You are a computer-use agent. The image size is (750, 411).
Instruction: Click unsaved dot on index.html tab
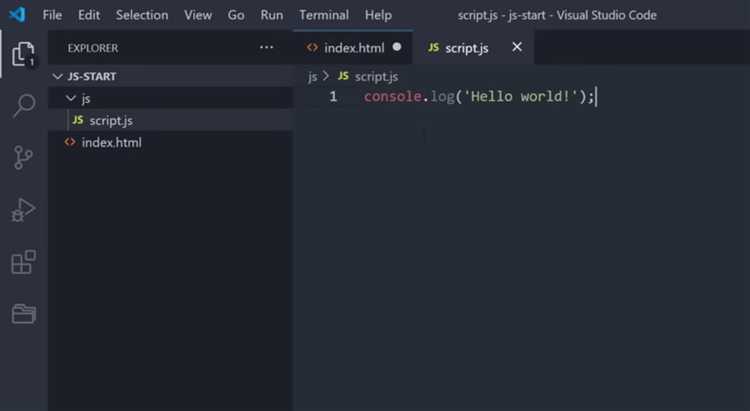click(397, 47)
